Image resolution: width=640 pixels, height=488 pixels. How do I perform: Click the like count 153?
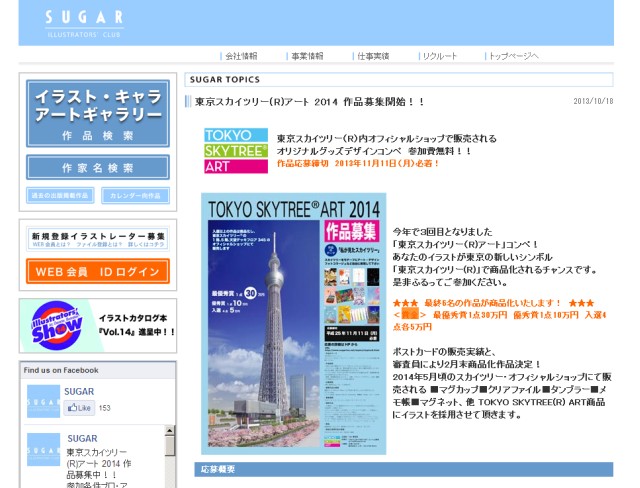click(x=104, y=408)
